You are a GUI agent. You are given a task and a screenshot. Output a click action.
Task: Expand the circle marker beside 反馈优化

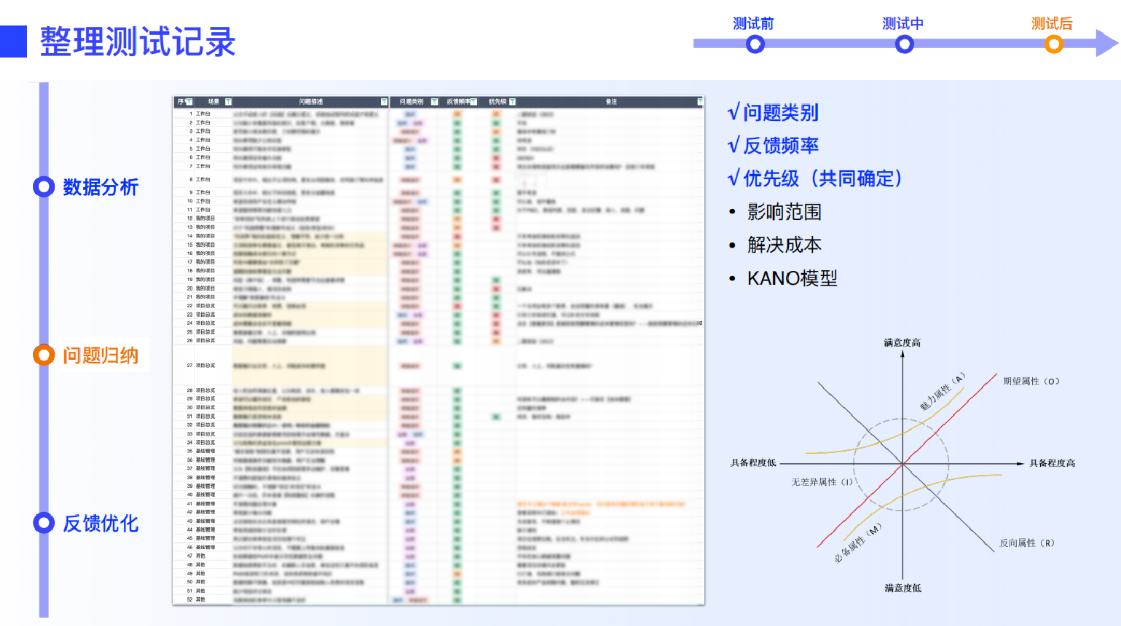(x=42, y=523)
